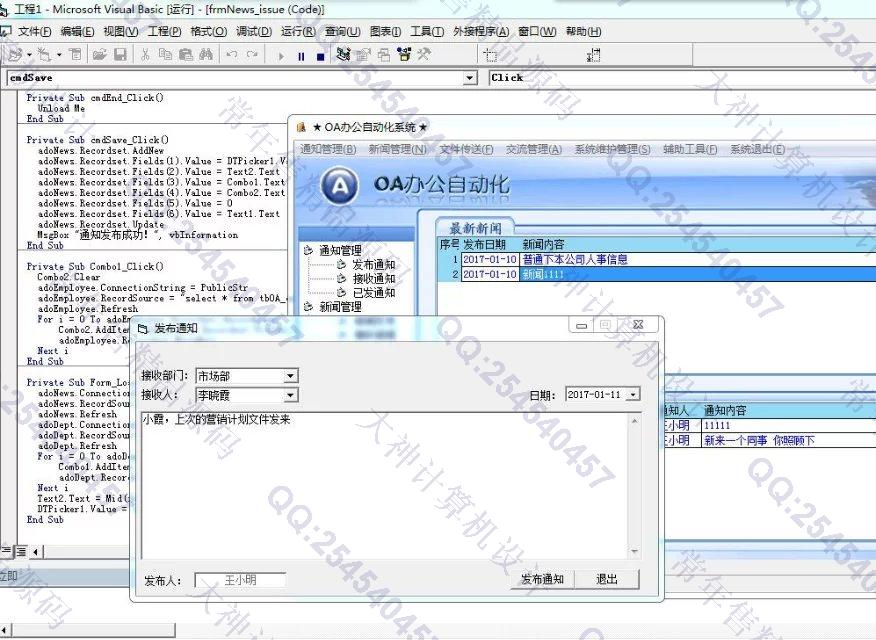The height and width of the screenshot is (640, 876).
Task: Click the Add Standard EXE Project toolbar icon
Action: [15, 55]
